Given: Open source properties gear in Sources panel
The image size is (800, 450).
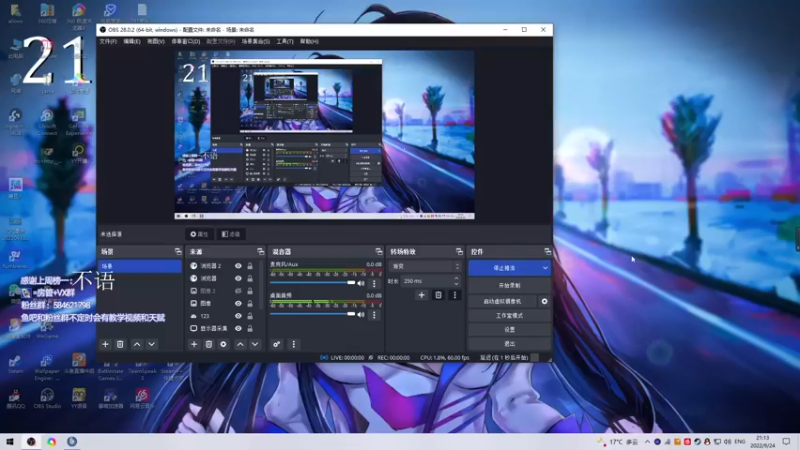Looking at the screenshot, I should 223,344.
